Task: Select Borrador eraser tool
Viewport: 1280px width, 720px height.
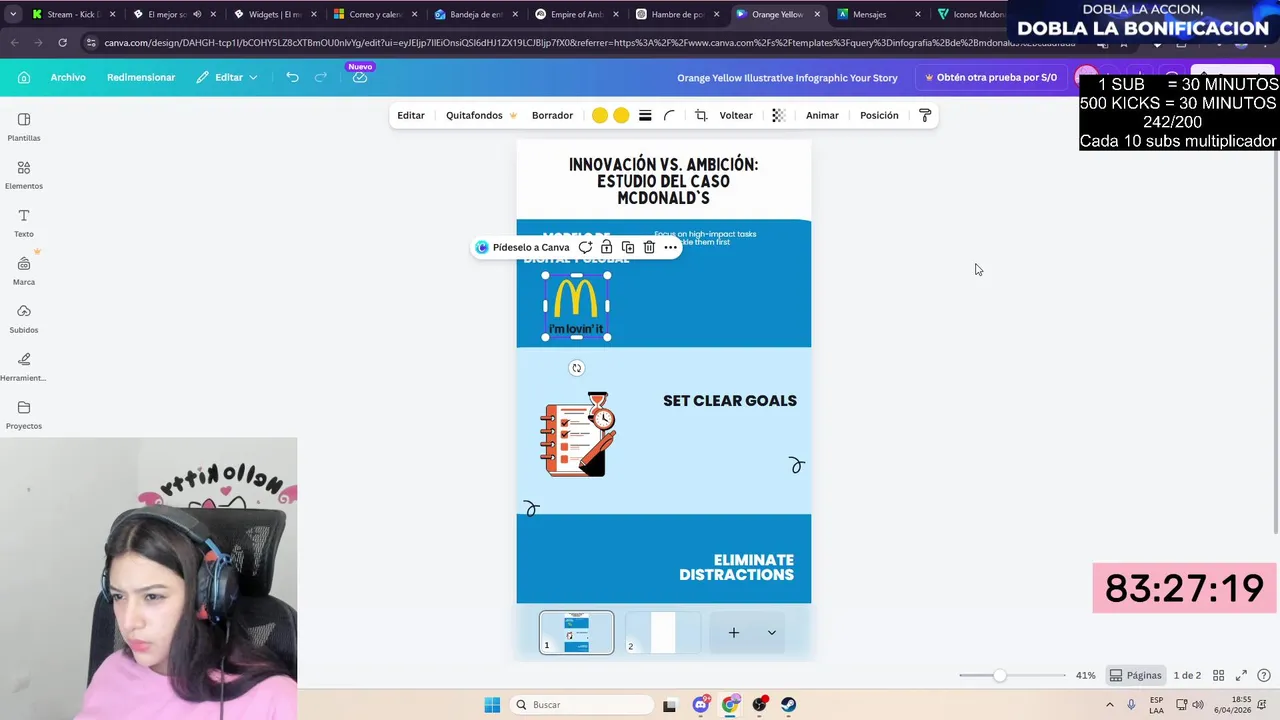Action: click(552, 115)
